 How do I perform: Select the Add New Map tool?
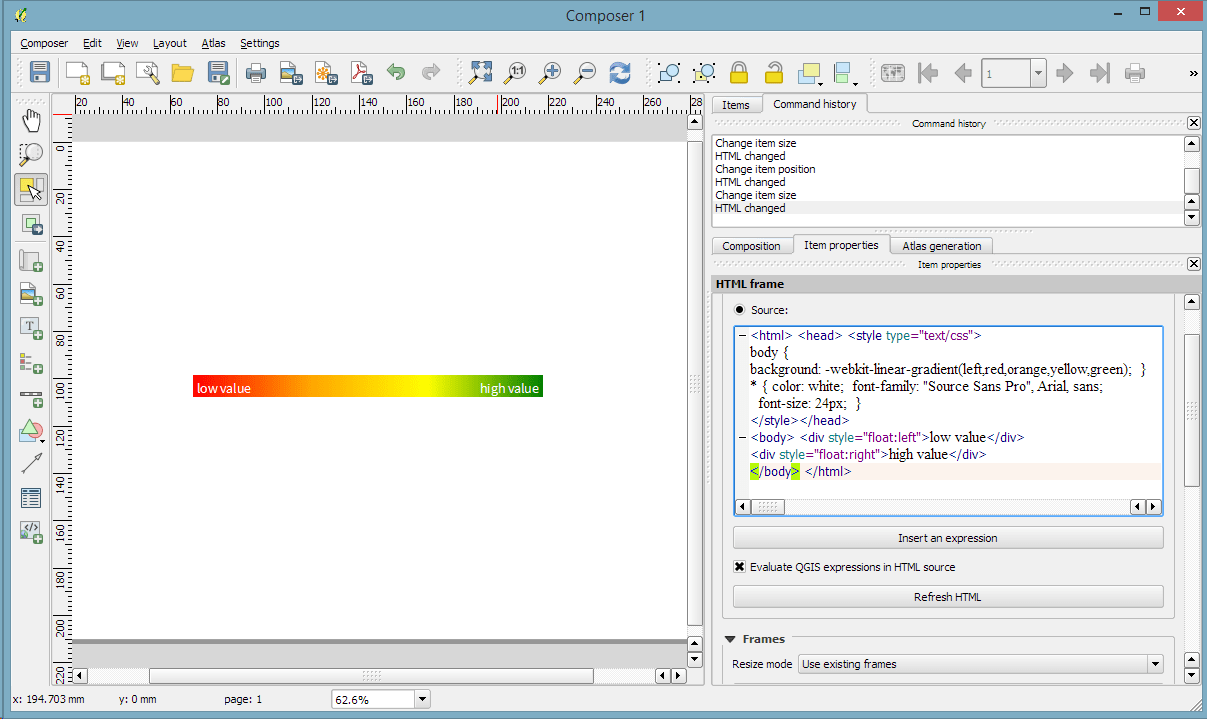(x=31, y=261)
